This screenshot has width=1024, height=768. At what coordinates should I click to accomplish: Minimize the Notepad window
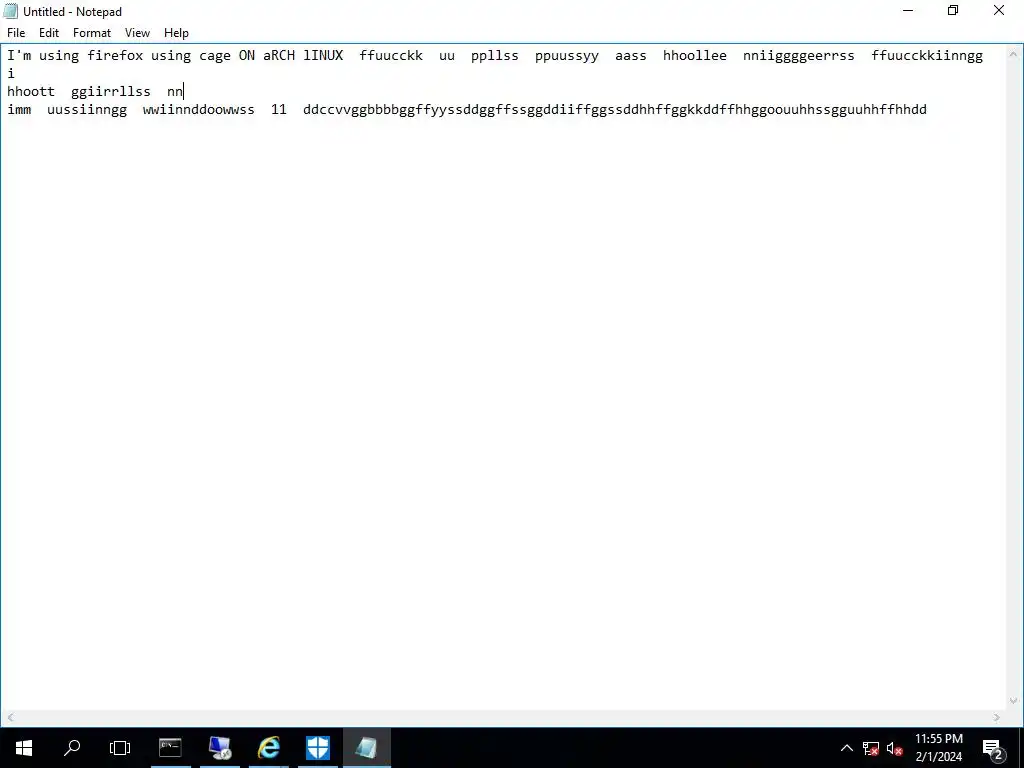(908, 10)
